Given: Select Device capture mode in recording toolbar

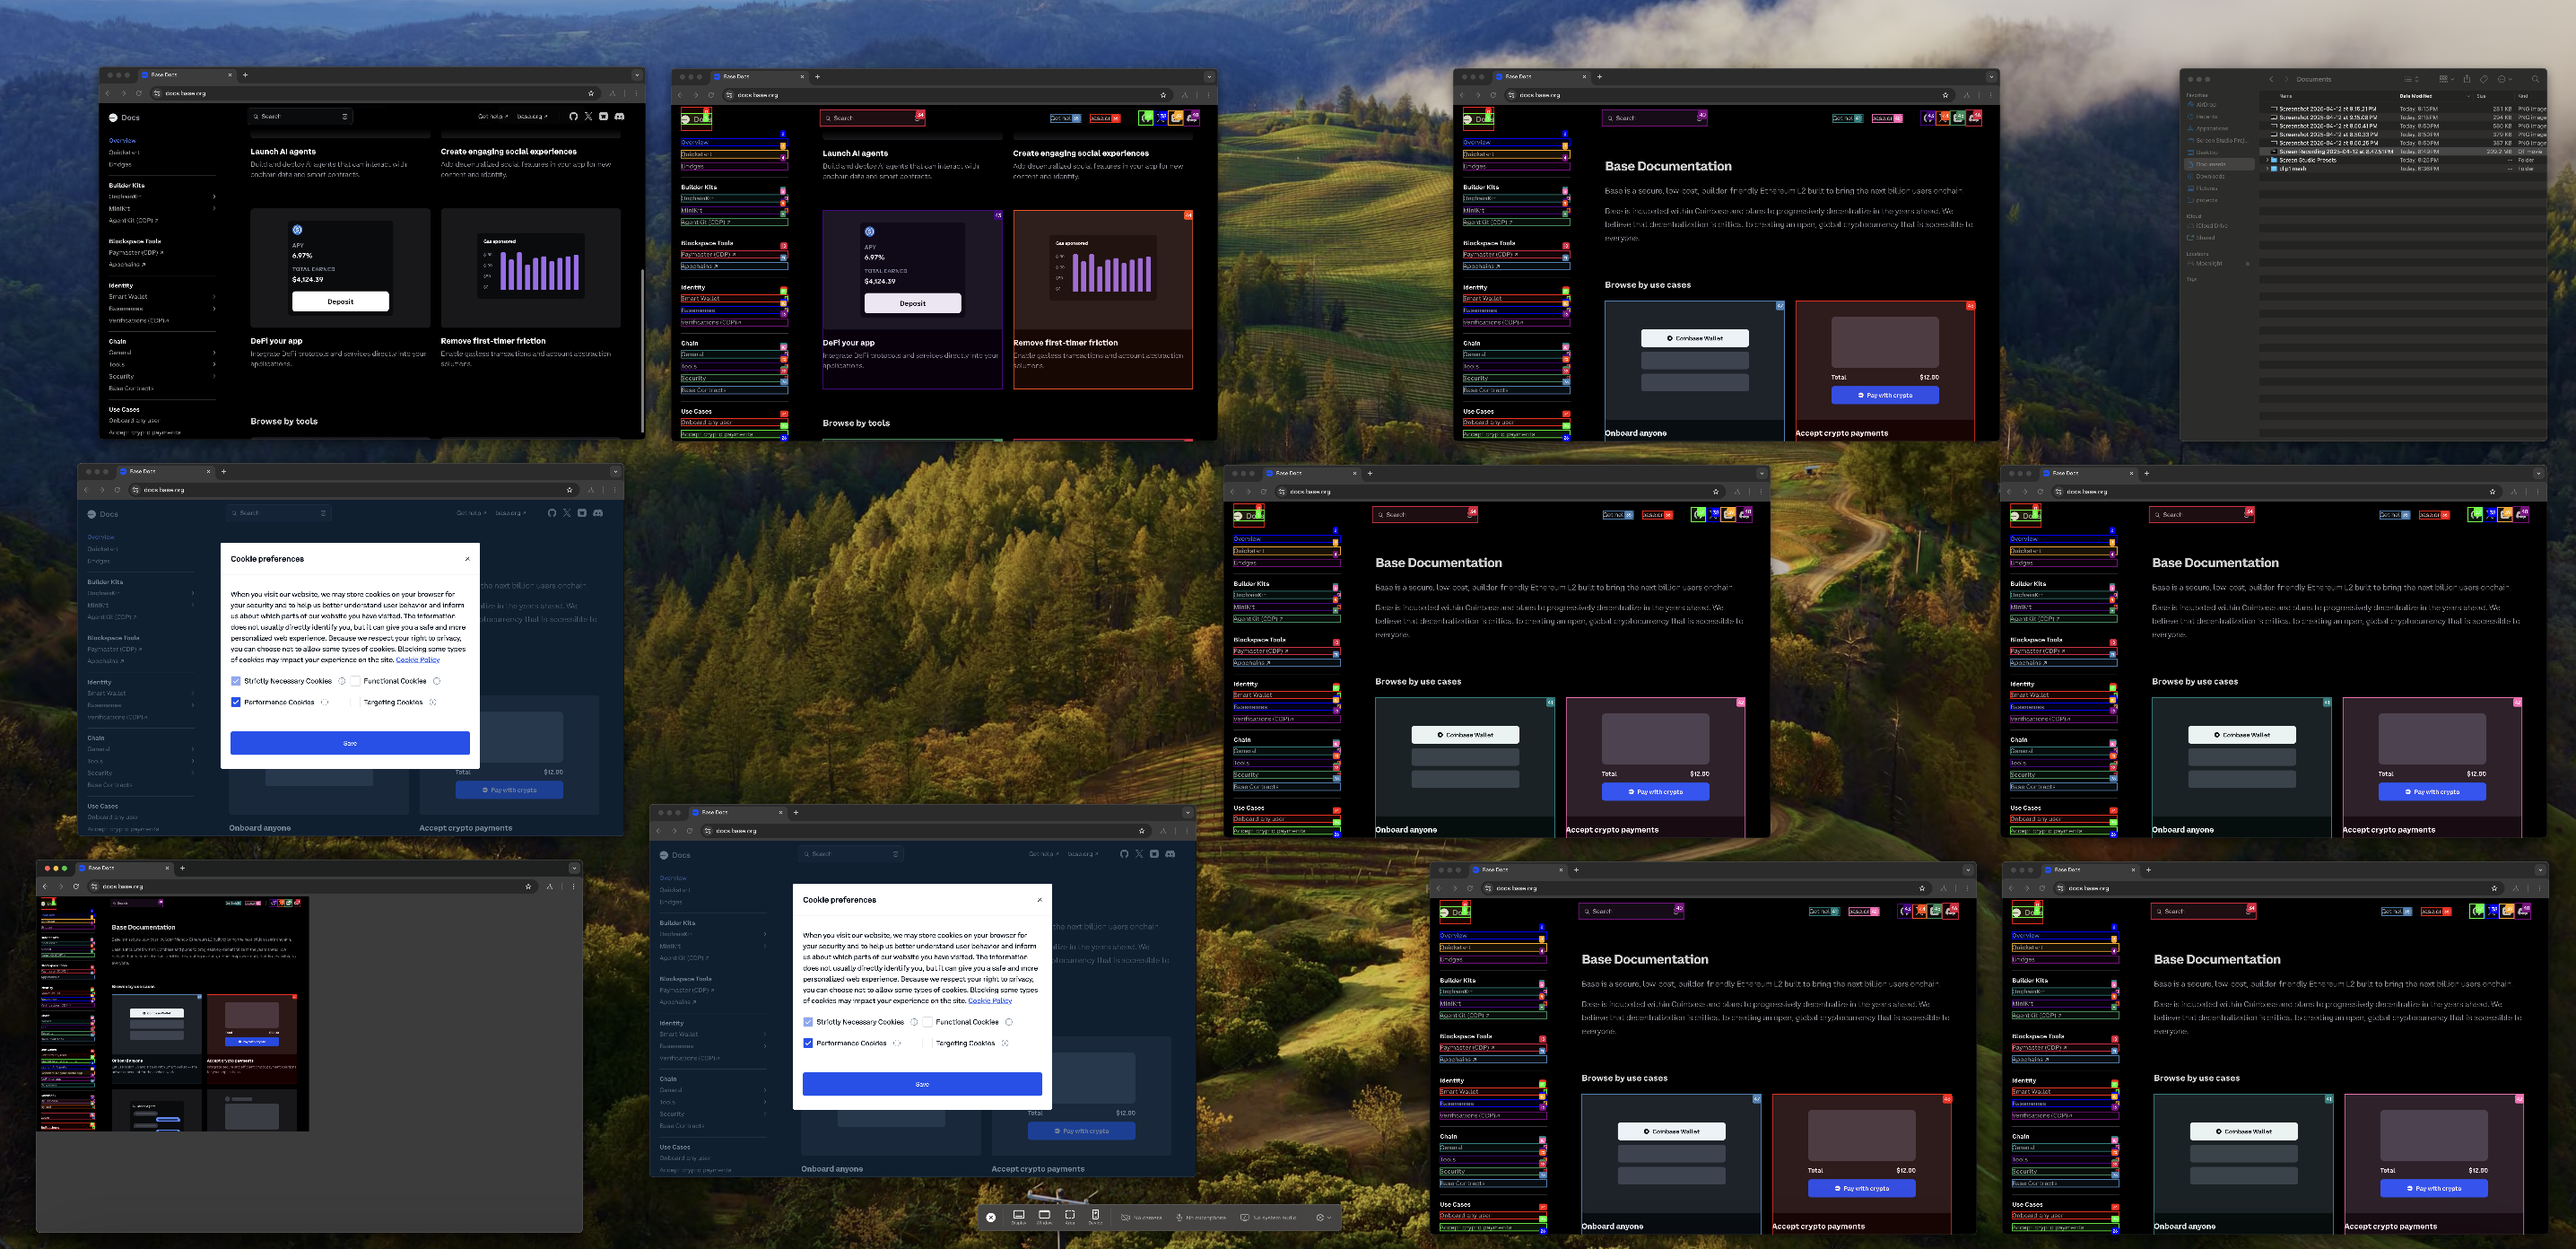Looking at the screenshot, I should click(1095, 1216).
